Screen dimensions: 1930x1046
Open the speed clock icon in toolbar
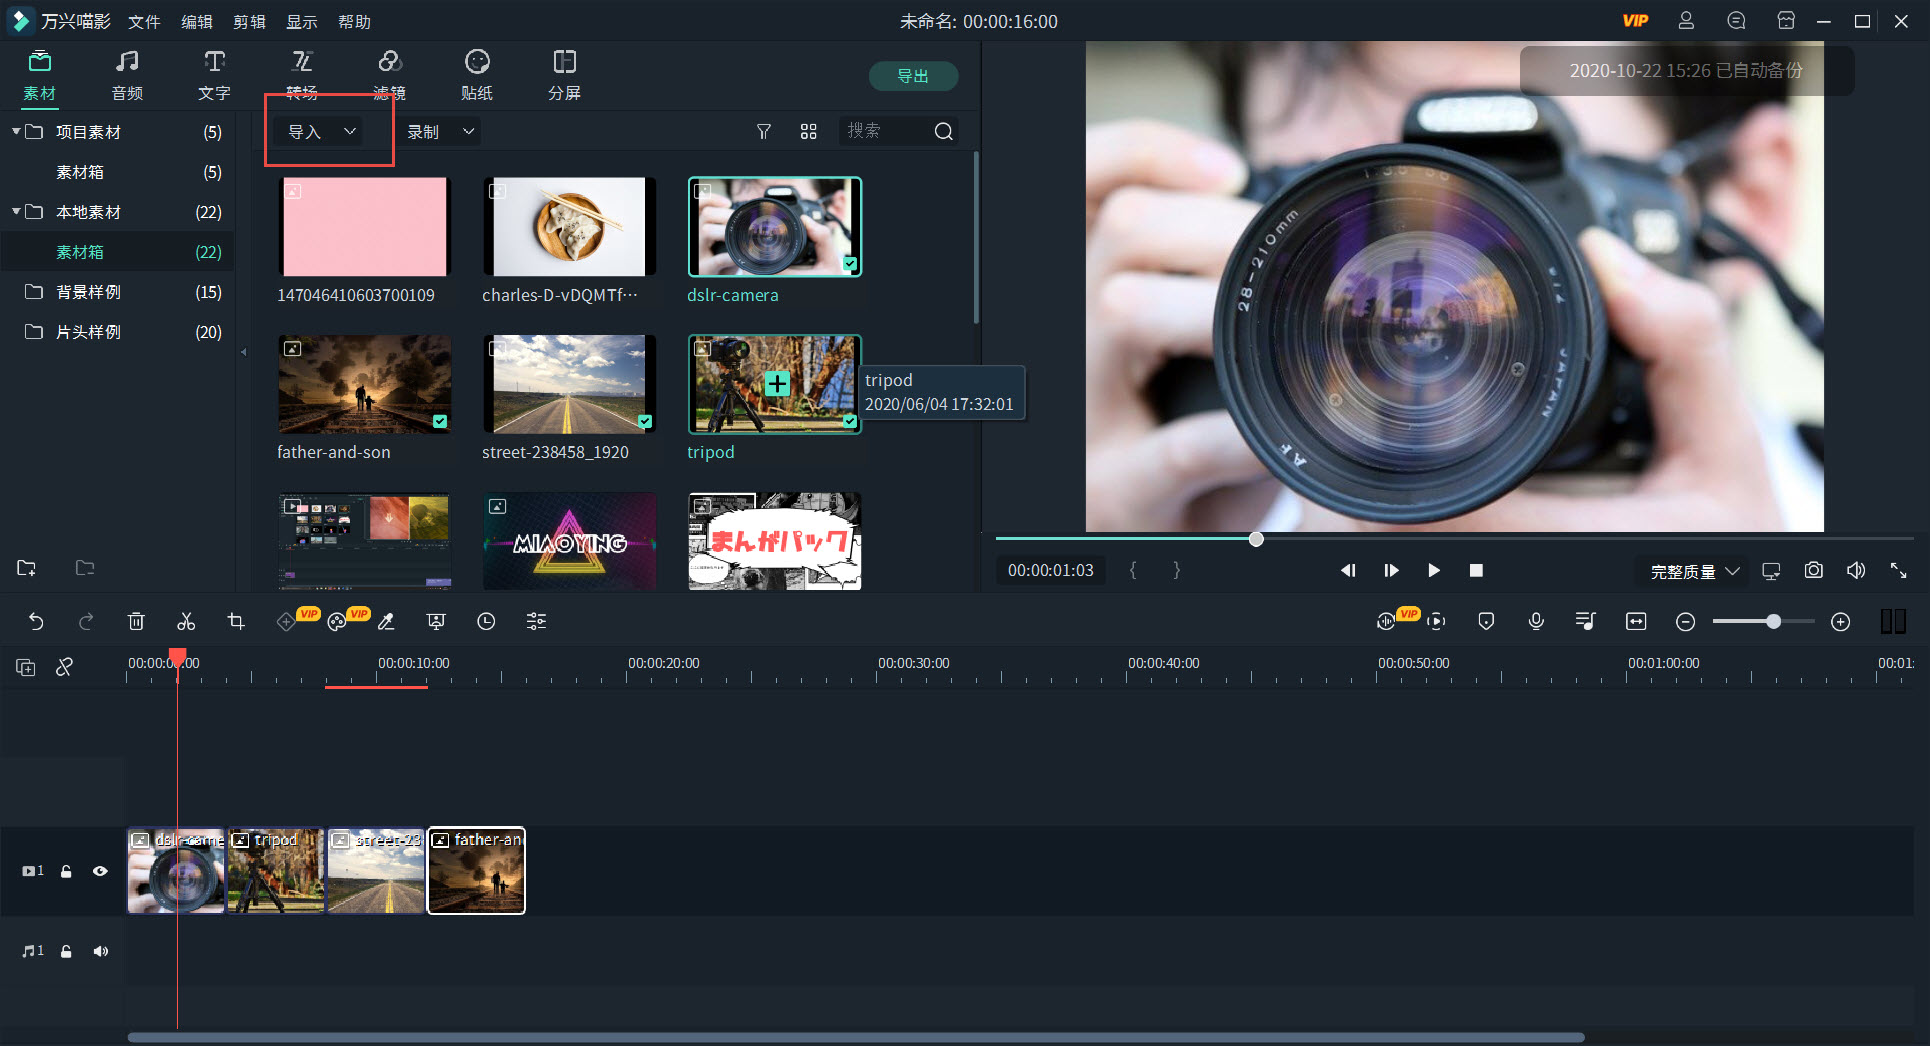[486, 621]
